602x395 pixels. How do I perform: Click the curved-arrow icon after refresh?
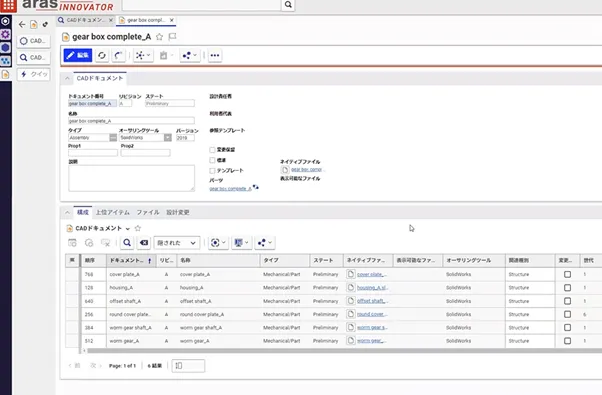click(x=119, y=55)
